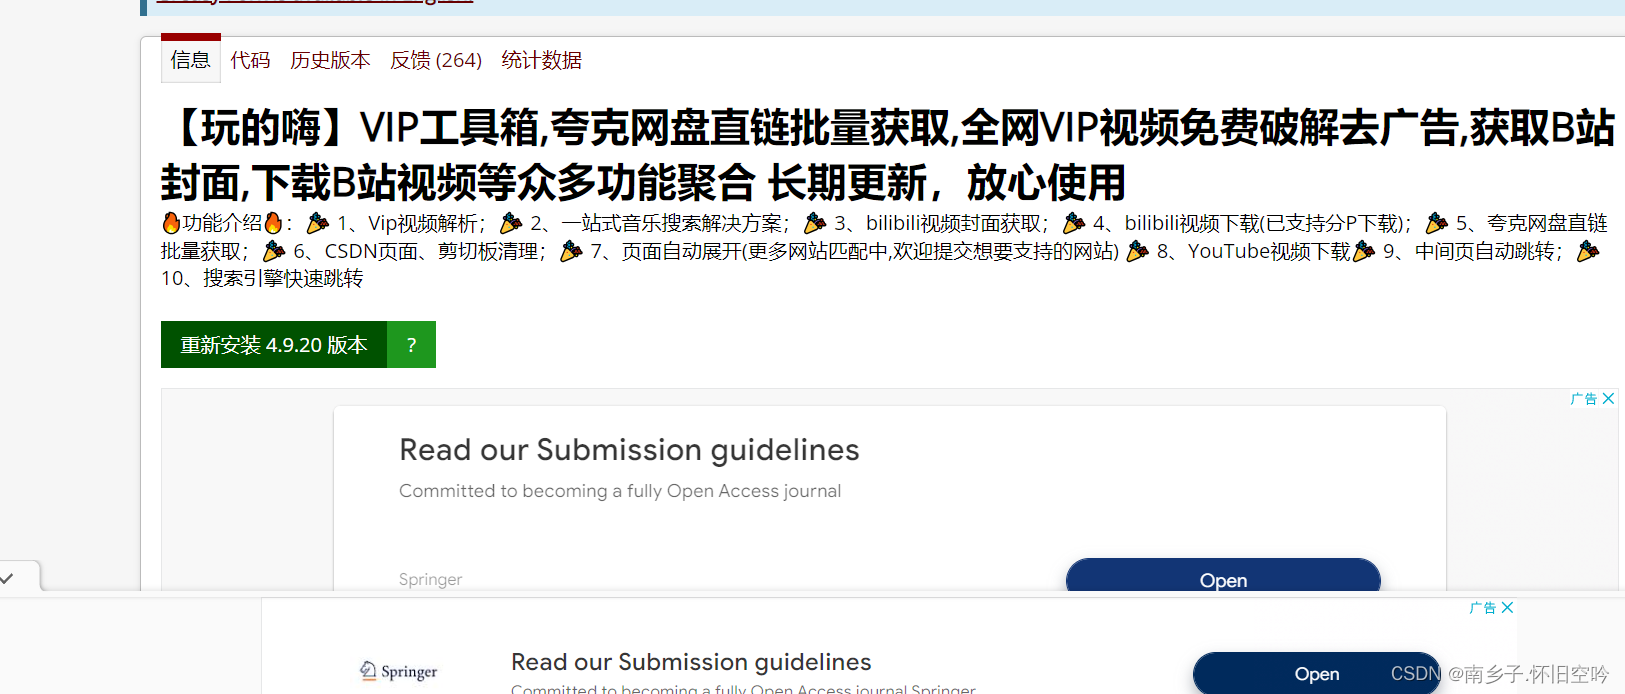Click 重新安装 4.9.20 版本 button
The width and height of the screenshot is (1625, 694).
pyautogui.click(x=274, y=345)
